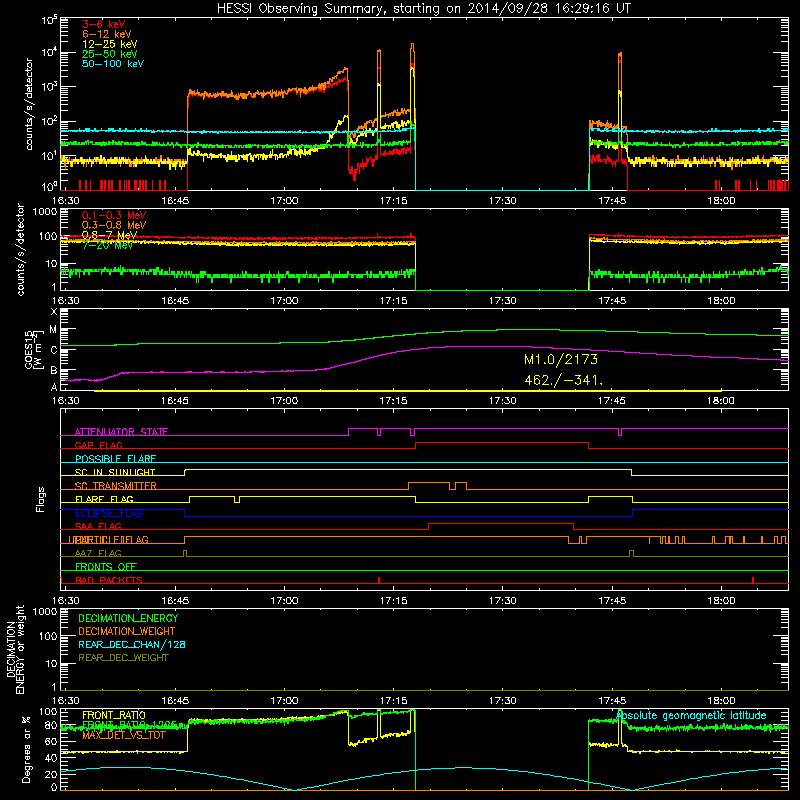Click the HESSI Observing Summary title text
This screenshot has width=800, height=800.
(x=423, y=8)
